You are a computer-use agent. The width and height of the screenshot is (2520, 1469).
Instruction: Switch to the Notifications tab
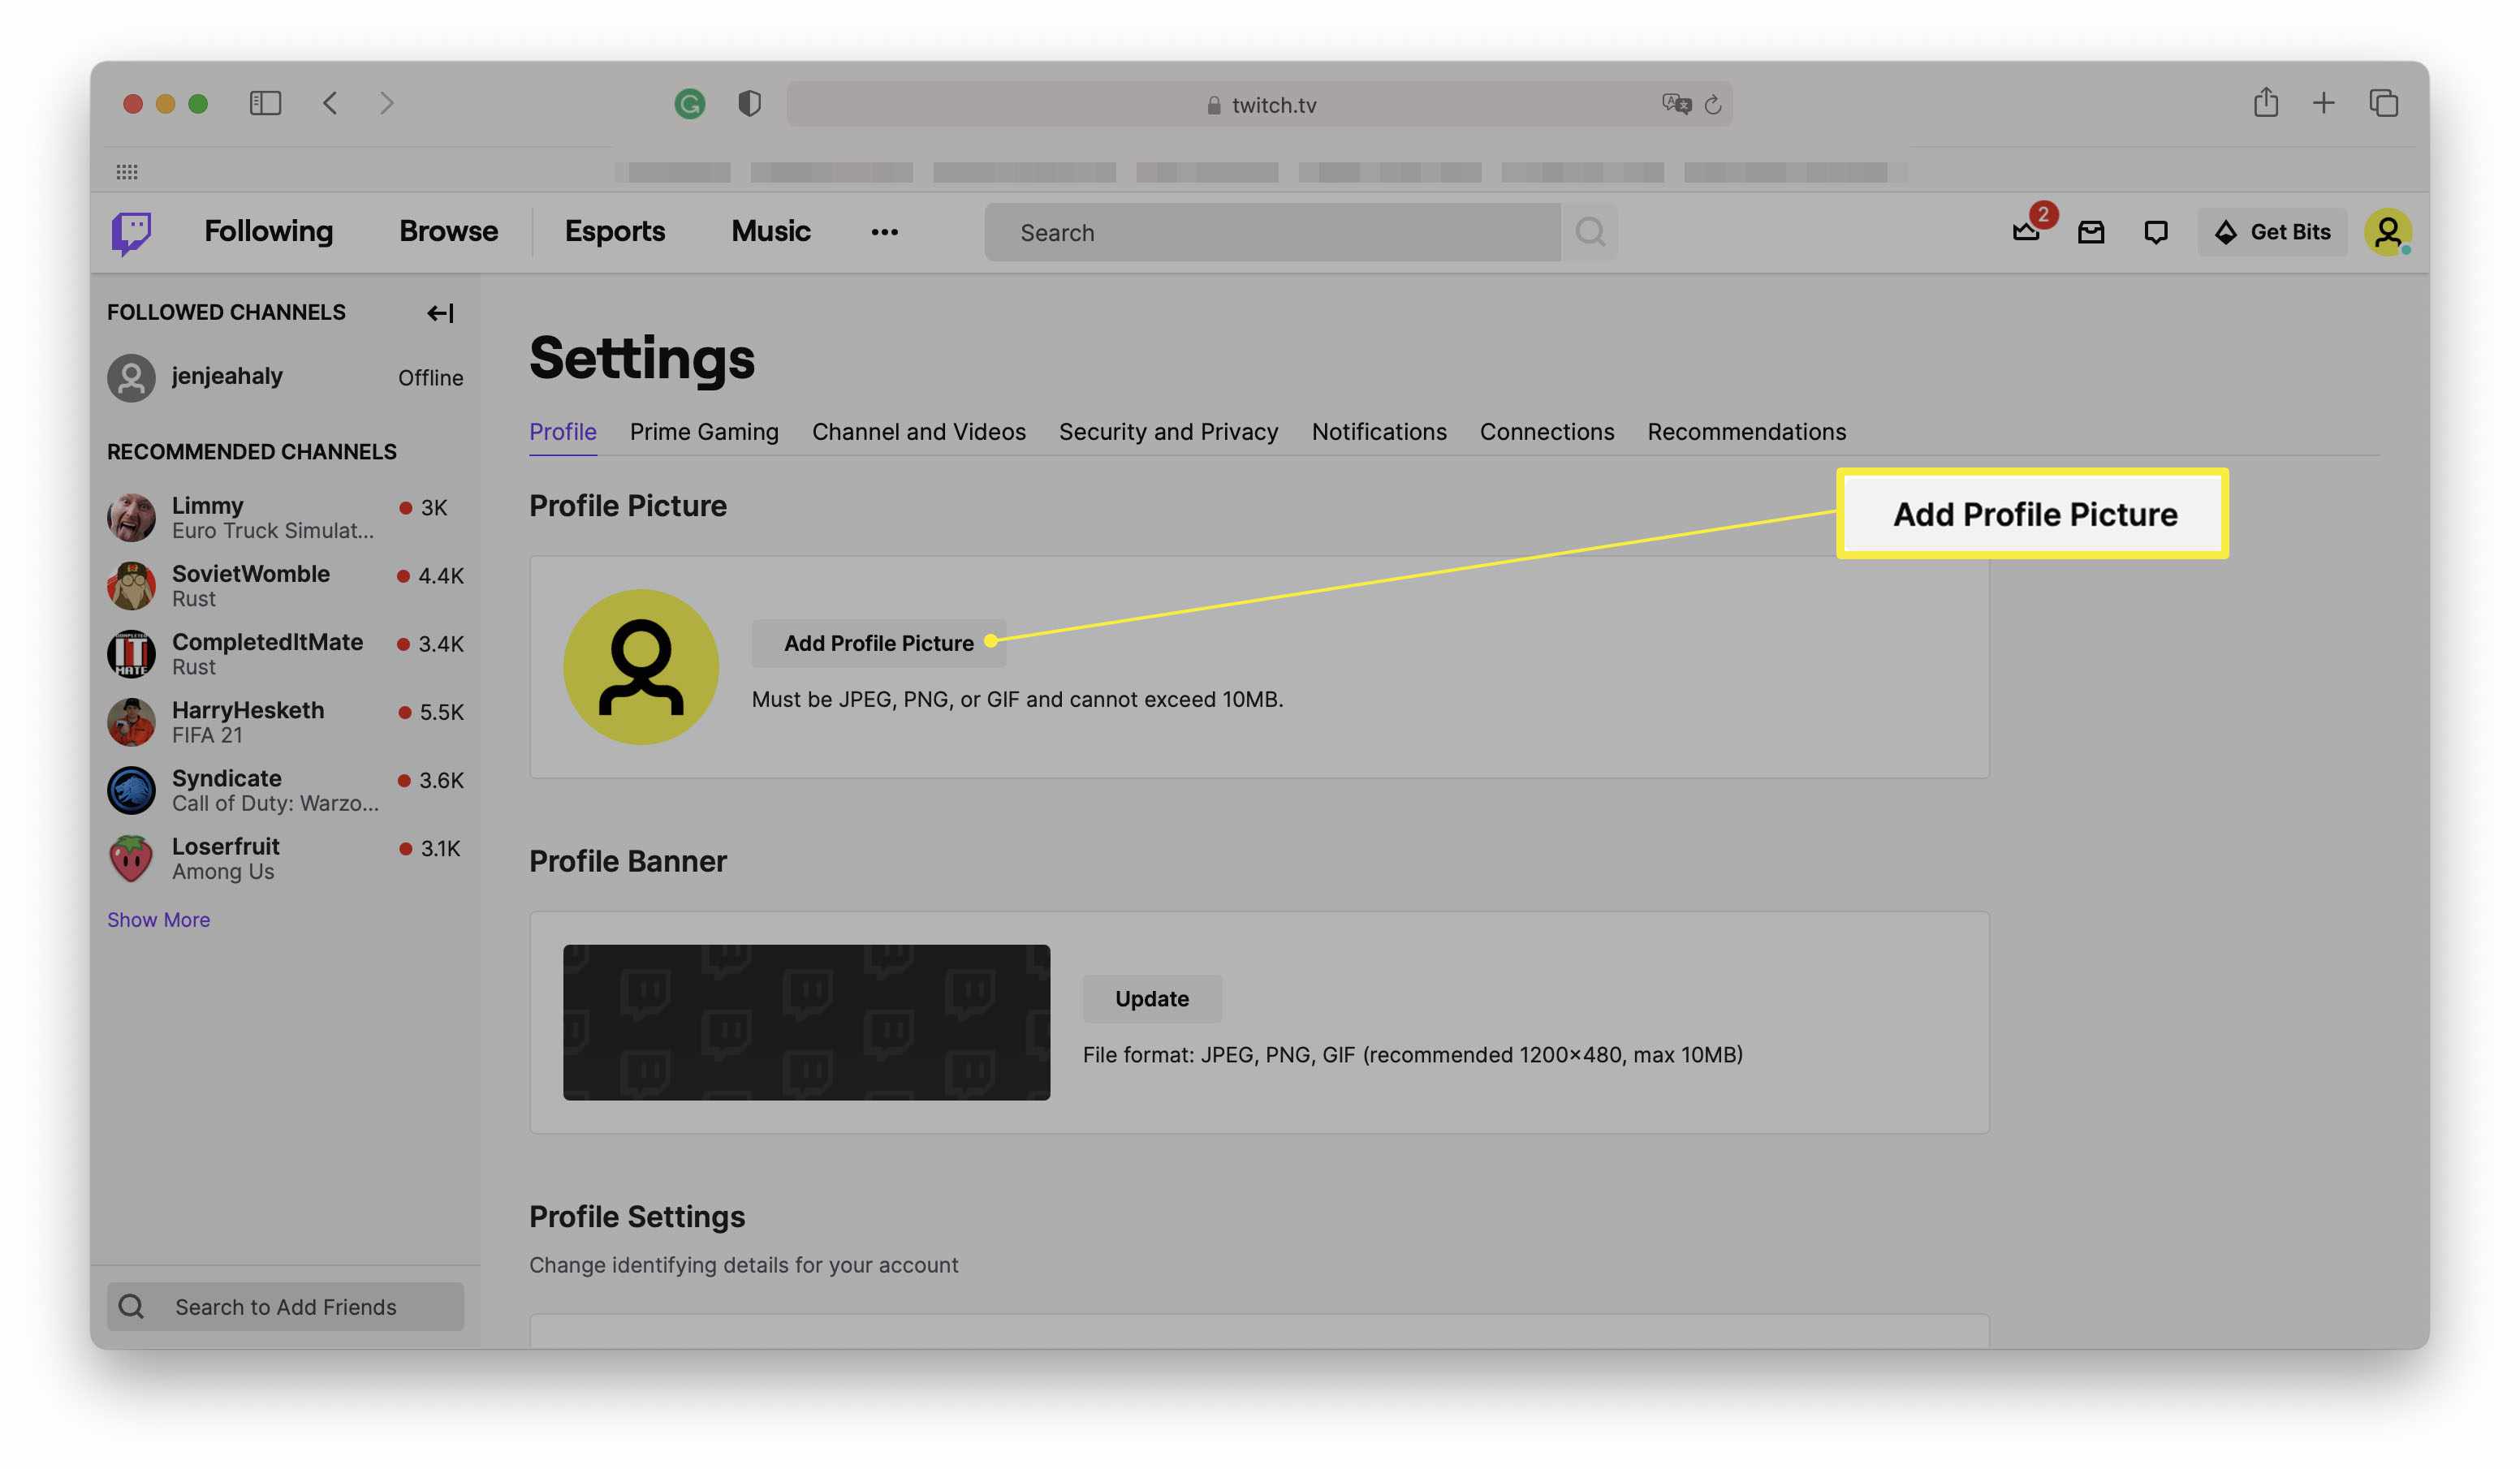point(1378,431)
